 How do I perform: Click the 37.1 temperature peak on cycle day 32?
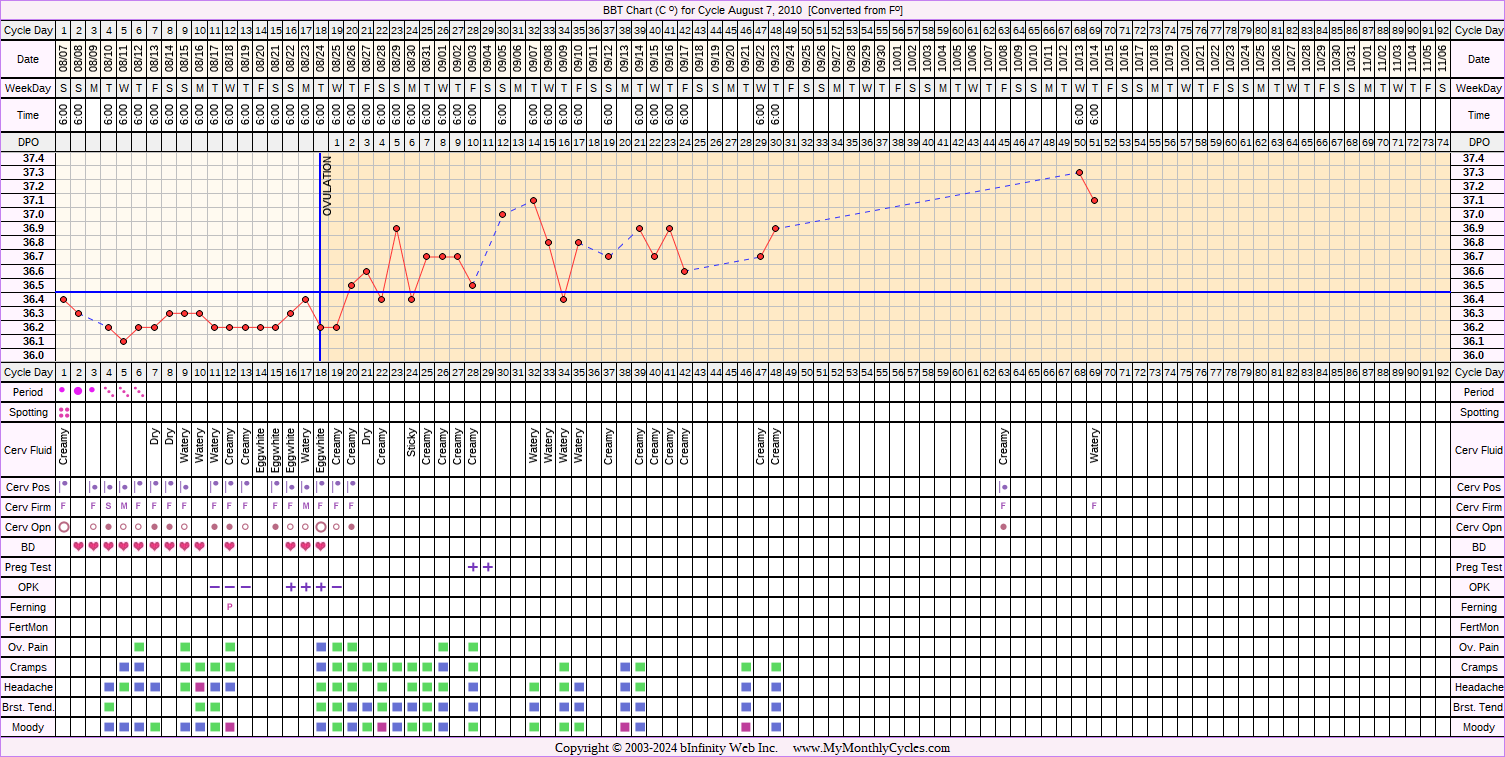[533, 200]
